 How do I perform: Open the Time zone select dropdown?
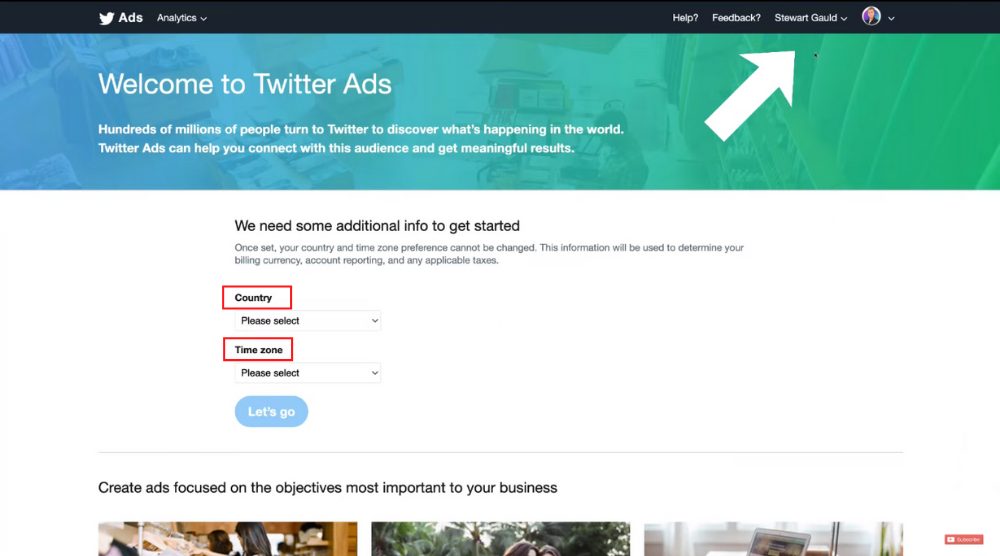(307, 373)
